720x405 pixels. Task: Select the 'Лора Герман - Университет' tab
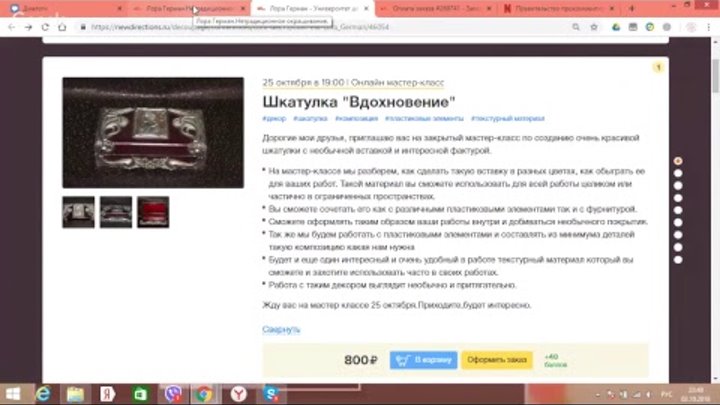point(312,8)
